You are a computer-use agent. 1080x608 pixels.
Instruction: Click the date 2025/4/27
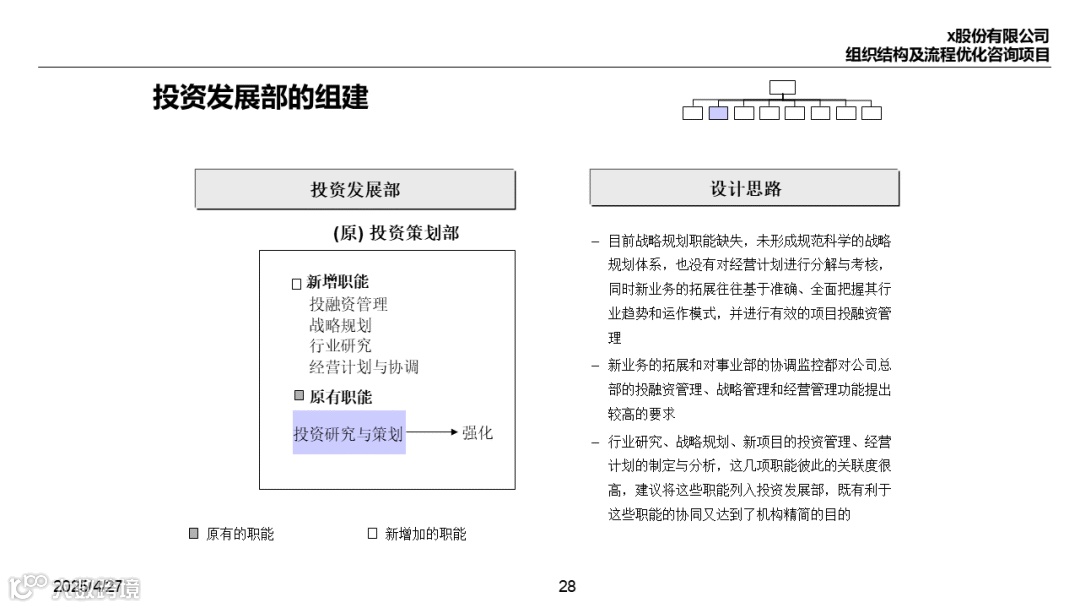(x=87, y=586)
